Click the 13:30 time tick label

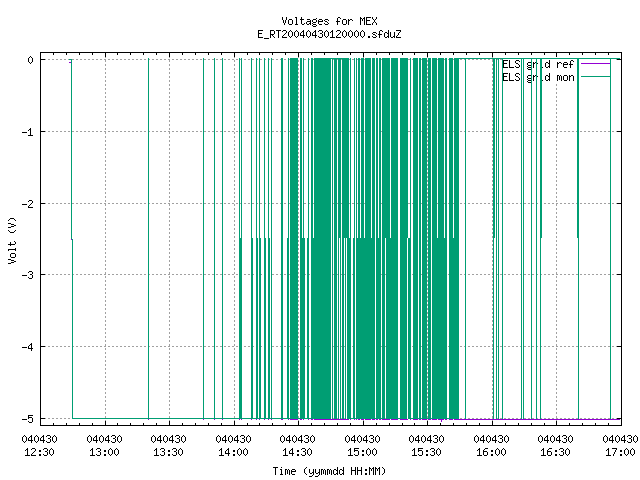point(169,452)
